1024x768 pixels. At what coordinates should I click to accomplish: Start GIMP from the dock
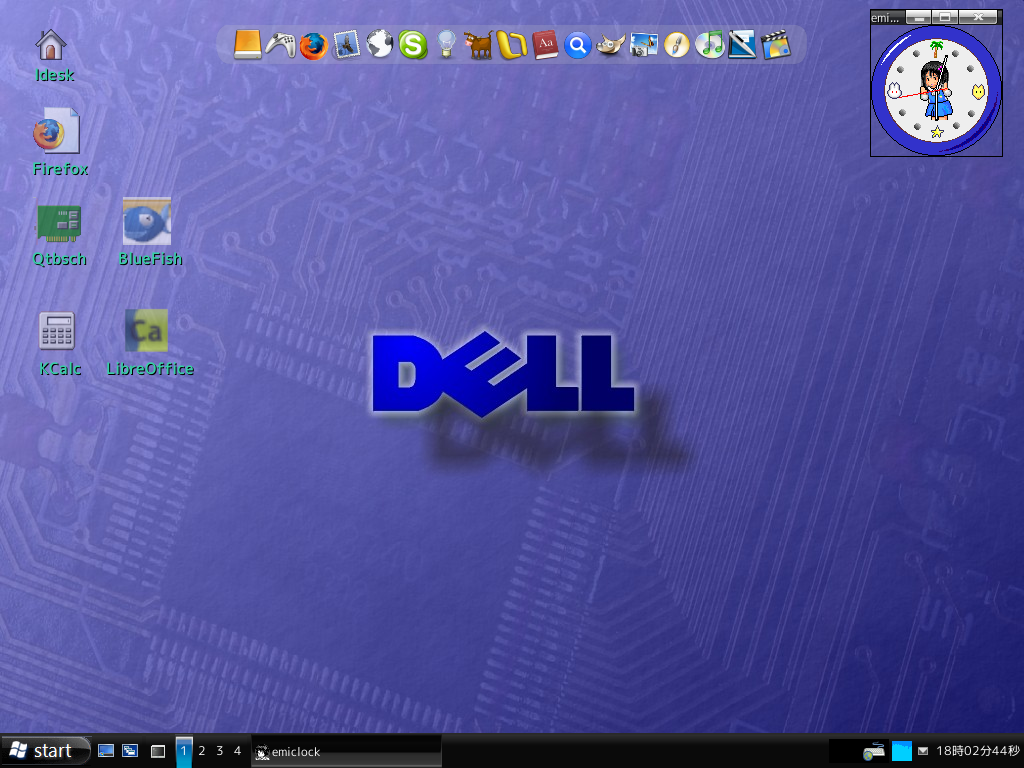click(x=611, y=45)
